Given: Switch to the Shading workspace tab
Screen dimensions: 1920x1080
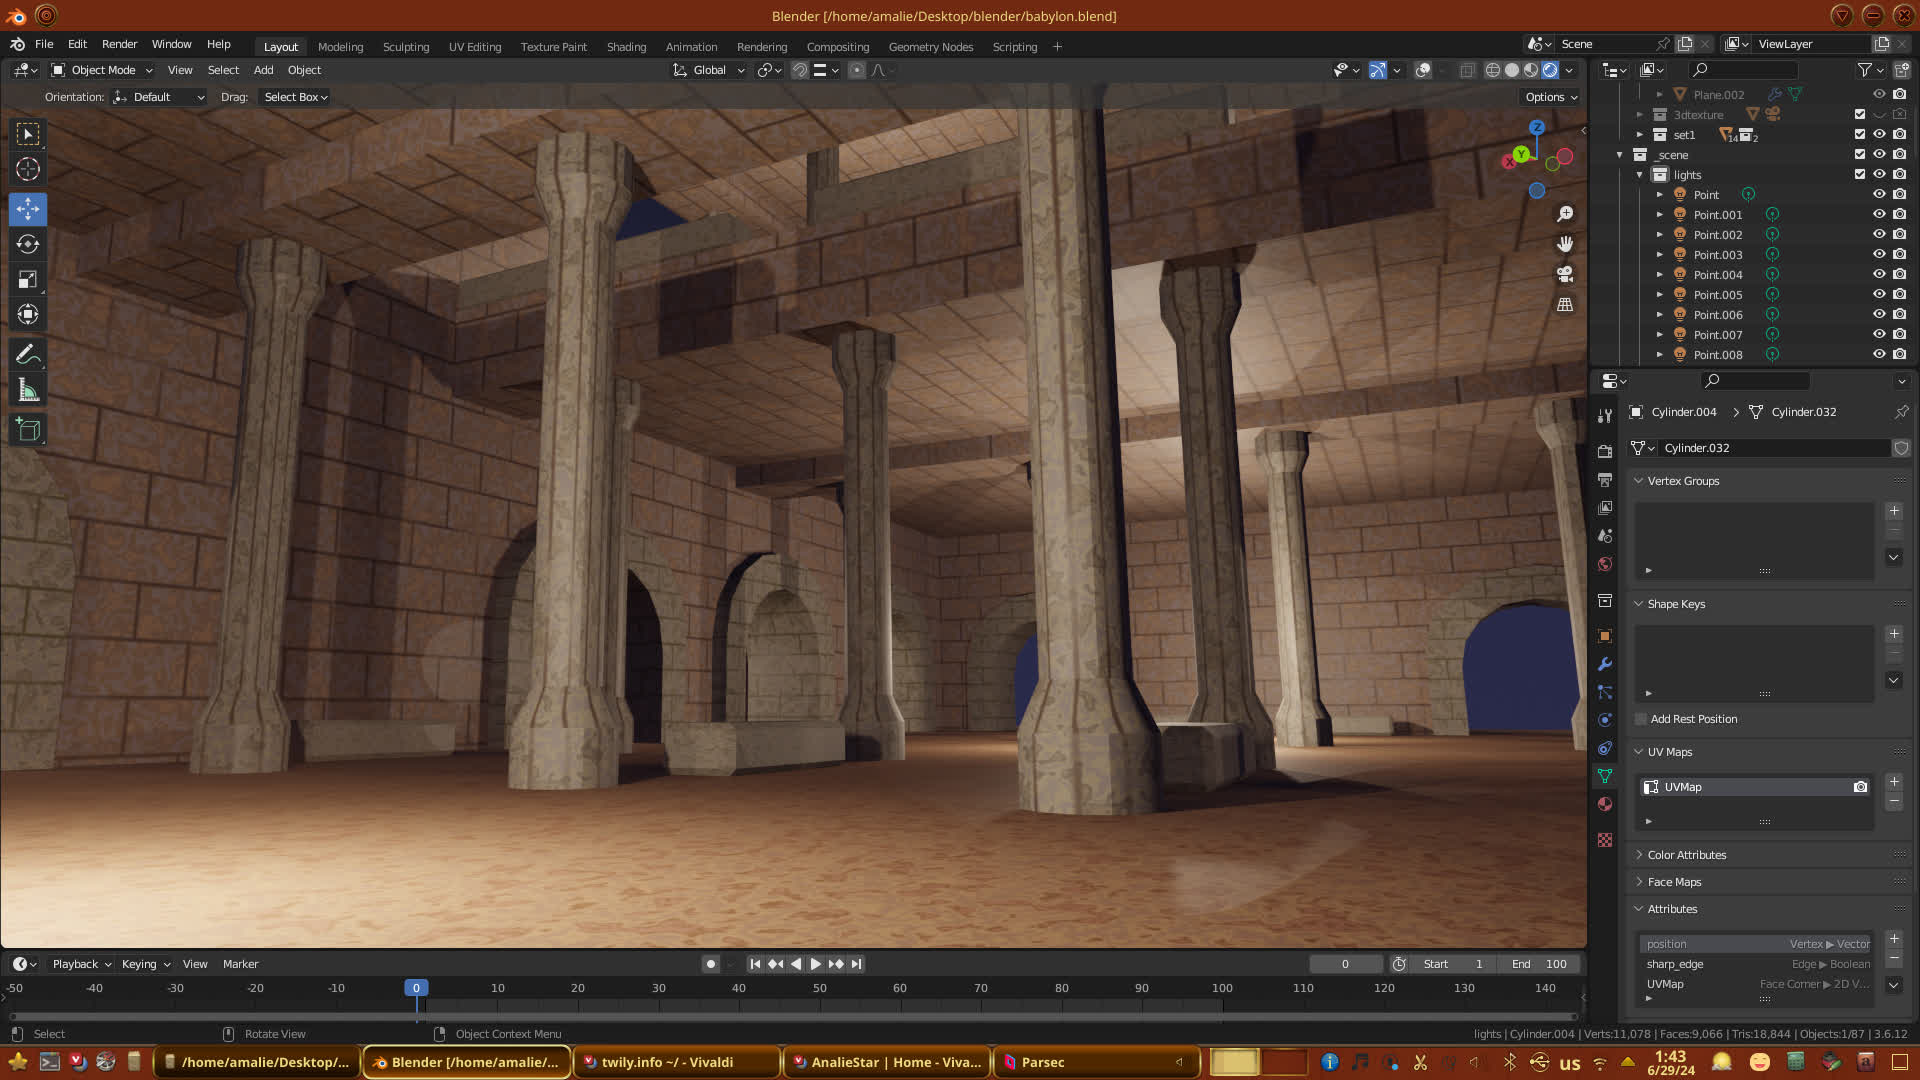Looking at the screenshot, I should [626, 47].
